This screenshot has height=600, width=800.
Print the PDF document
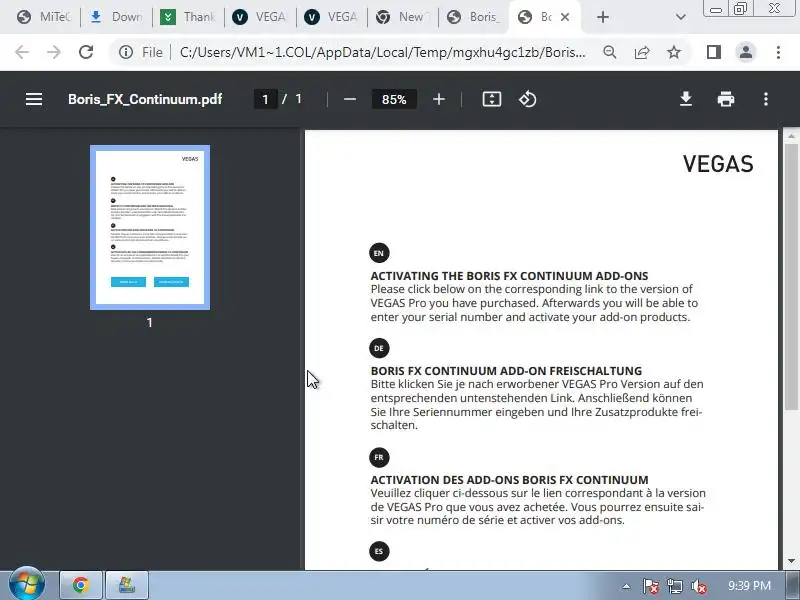(x=726, y=99)
